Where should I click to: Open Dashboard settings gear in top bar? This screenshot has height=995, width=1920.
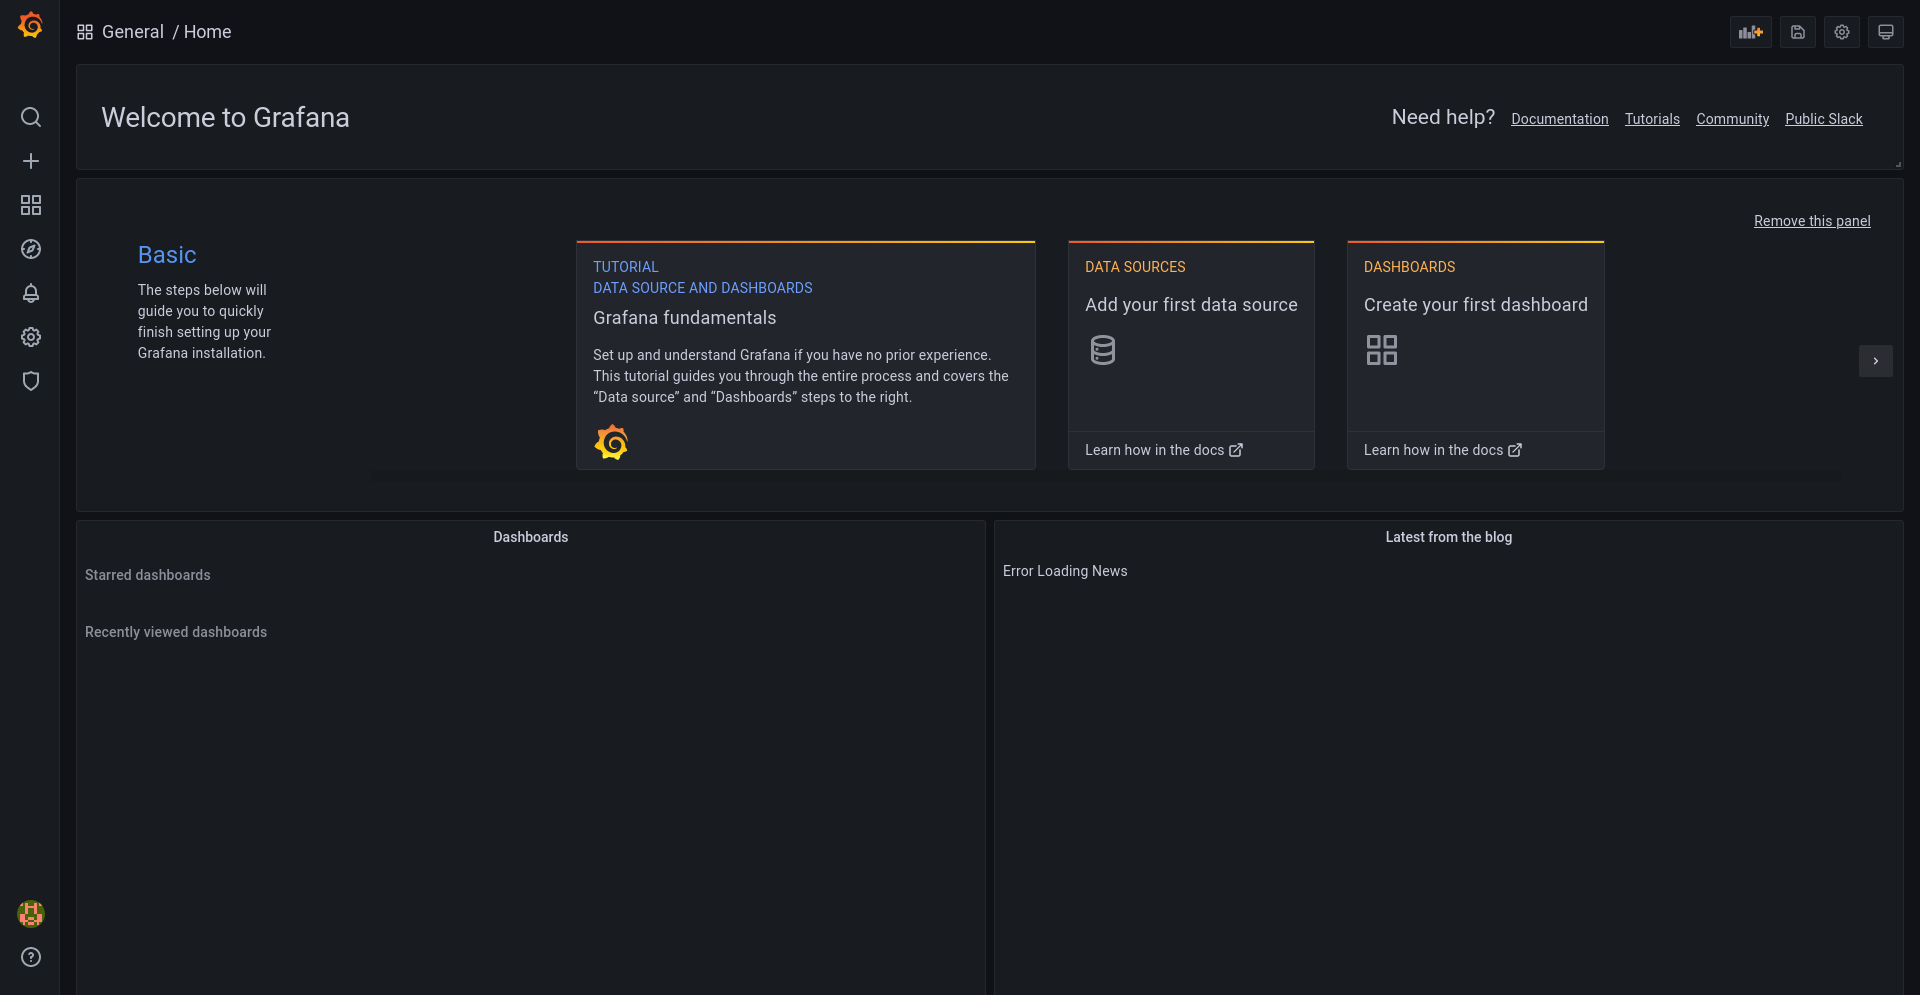[1841, 32]
